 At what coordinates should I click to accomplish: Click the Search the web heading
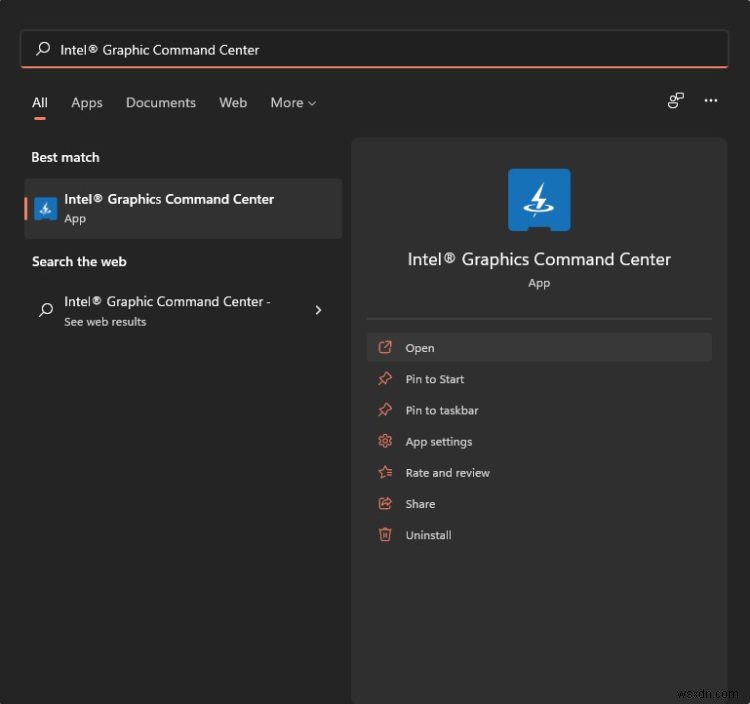tap(79, 262)
